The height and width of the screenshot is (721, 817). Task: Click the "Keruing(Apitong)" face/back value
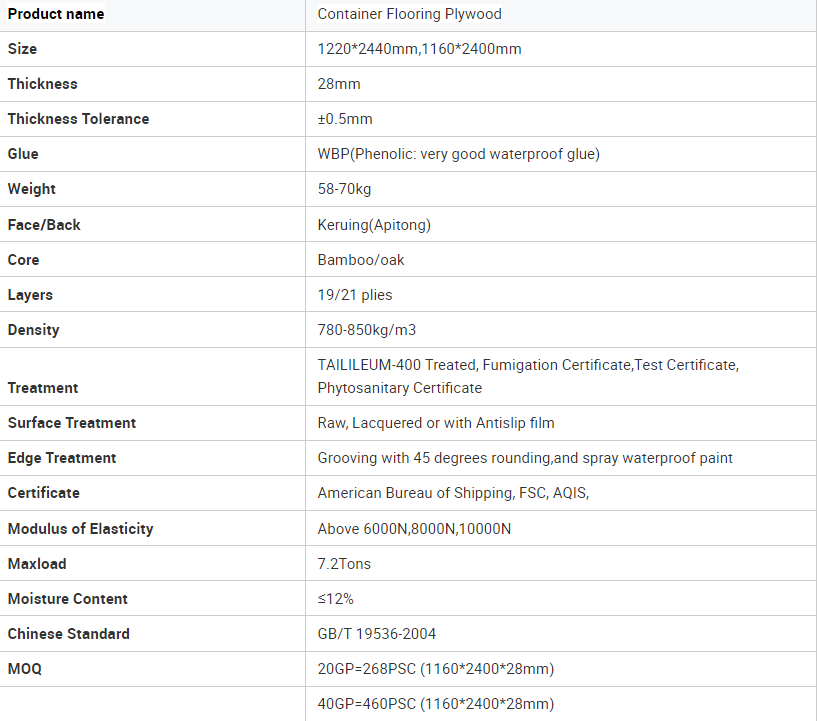point(374,225)
